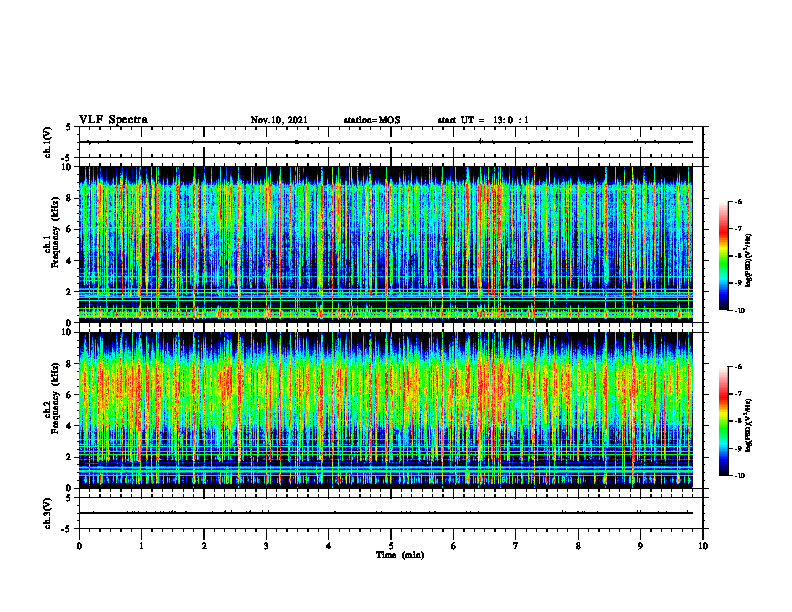Click the "5" tick label on ch.1(V) axis
The width and height of the screenshot is (792, 612).
click(x=69, y=127)
